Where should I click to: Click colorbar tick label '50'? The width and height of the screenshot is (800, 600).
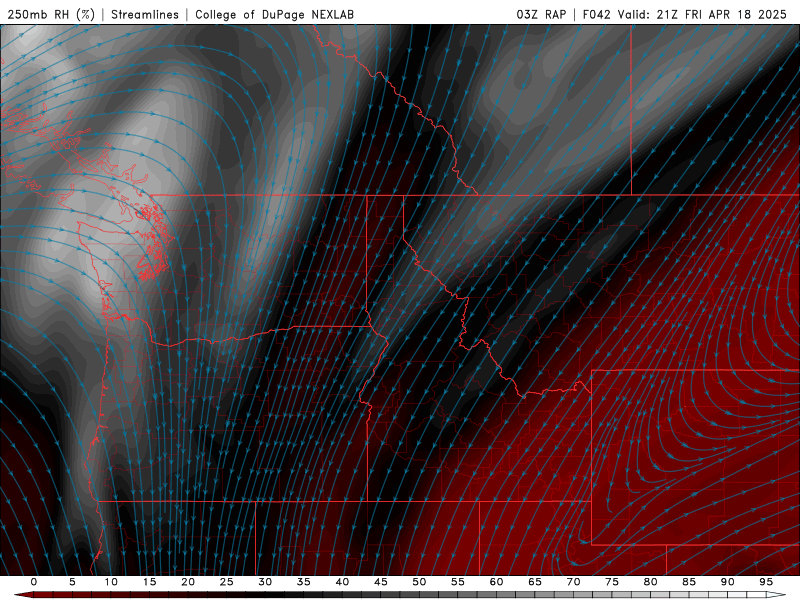coord(419,582)
